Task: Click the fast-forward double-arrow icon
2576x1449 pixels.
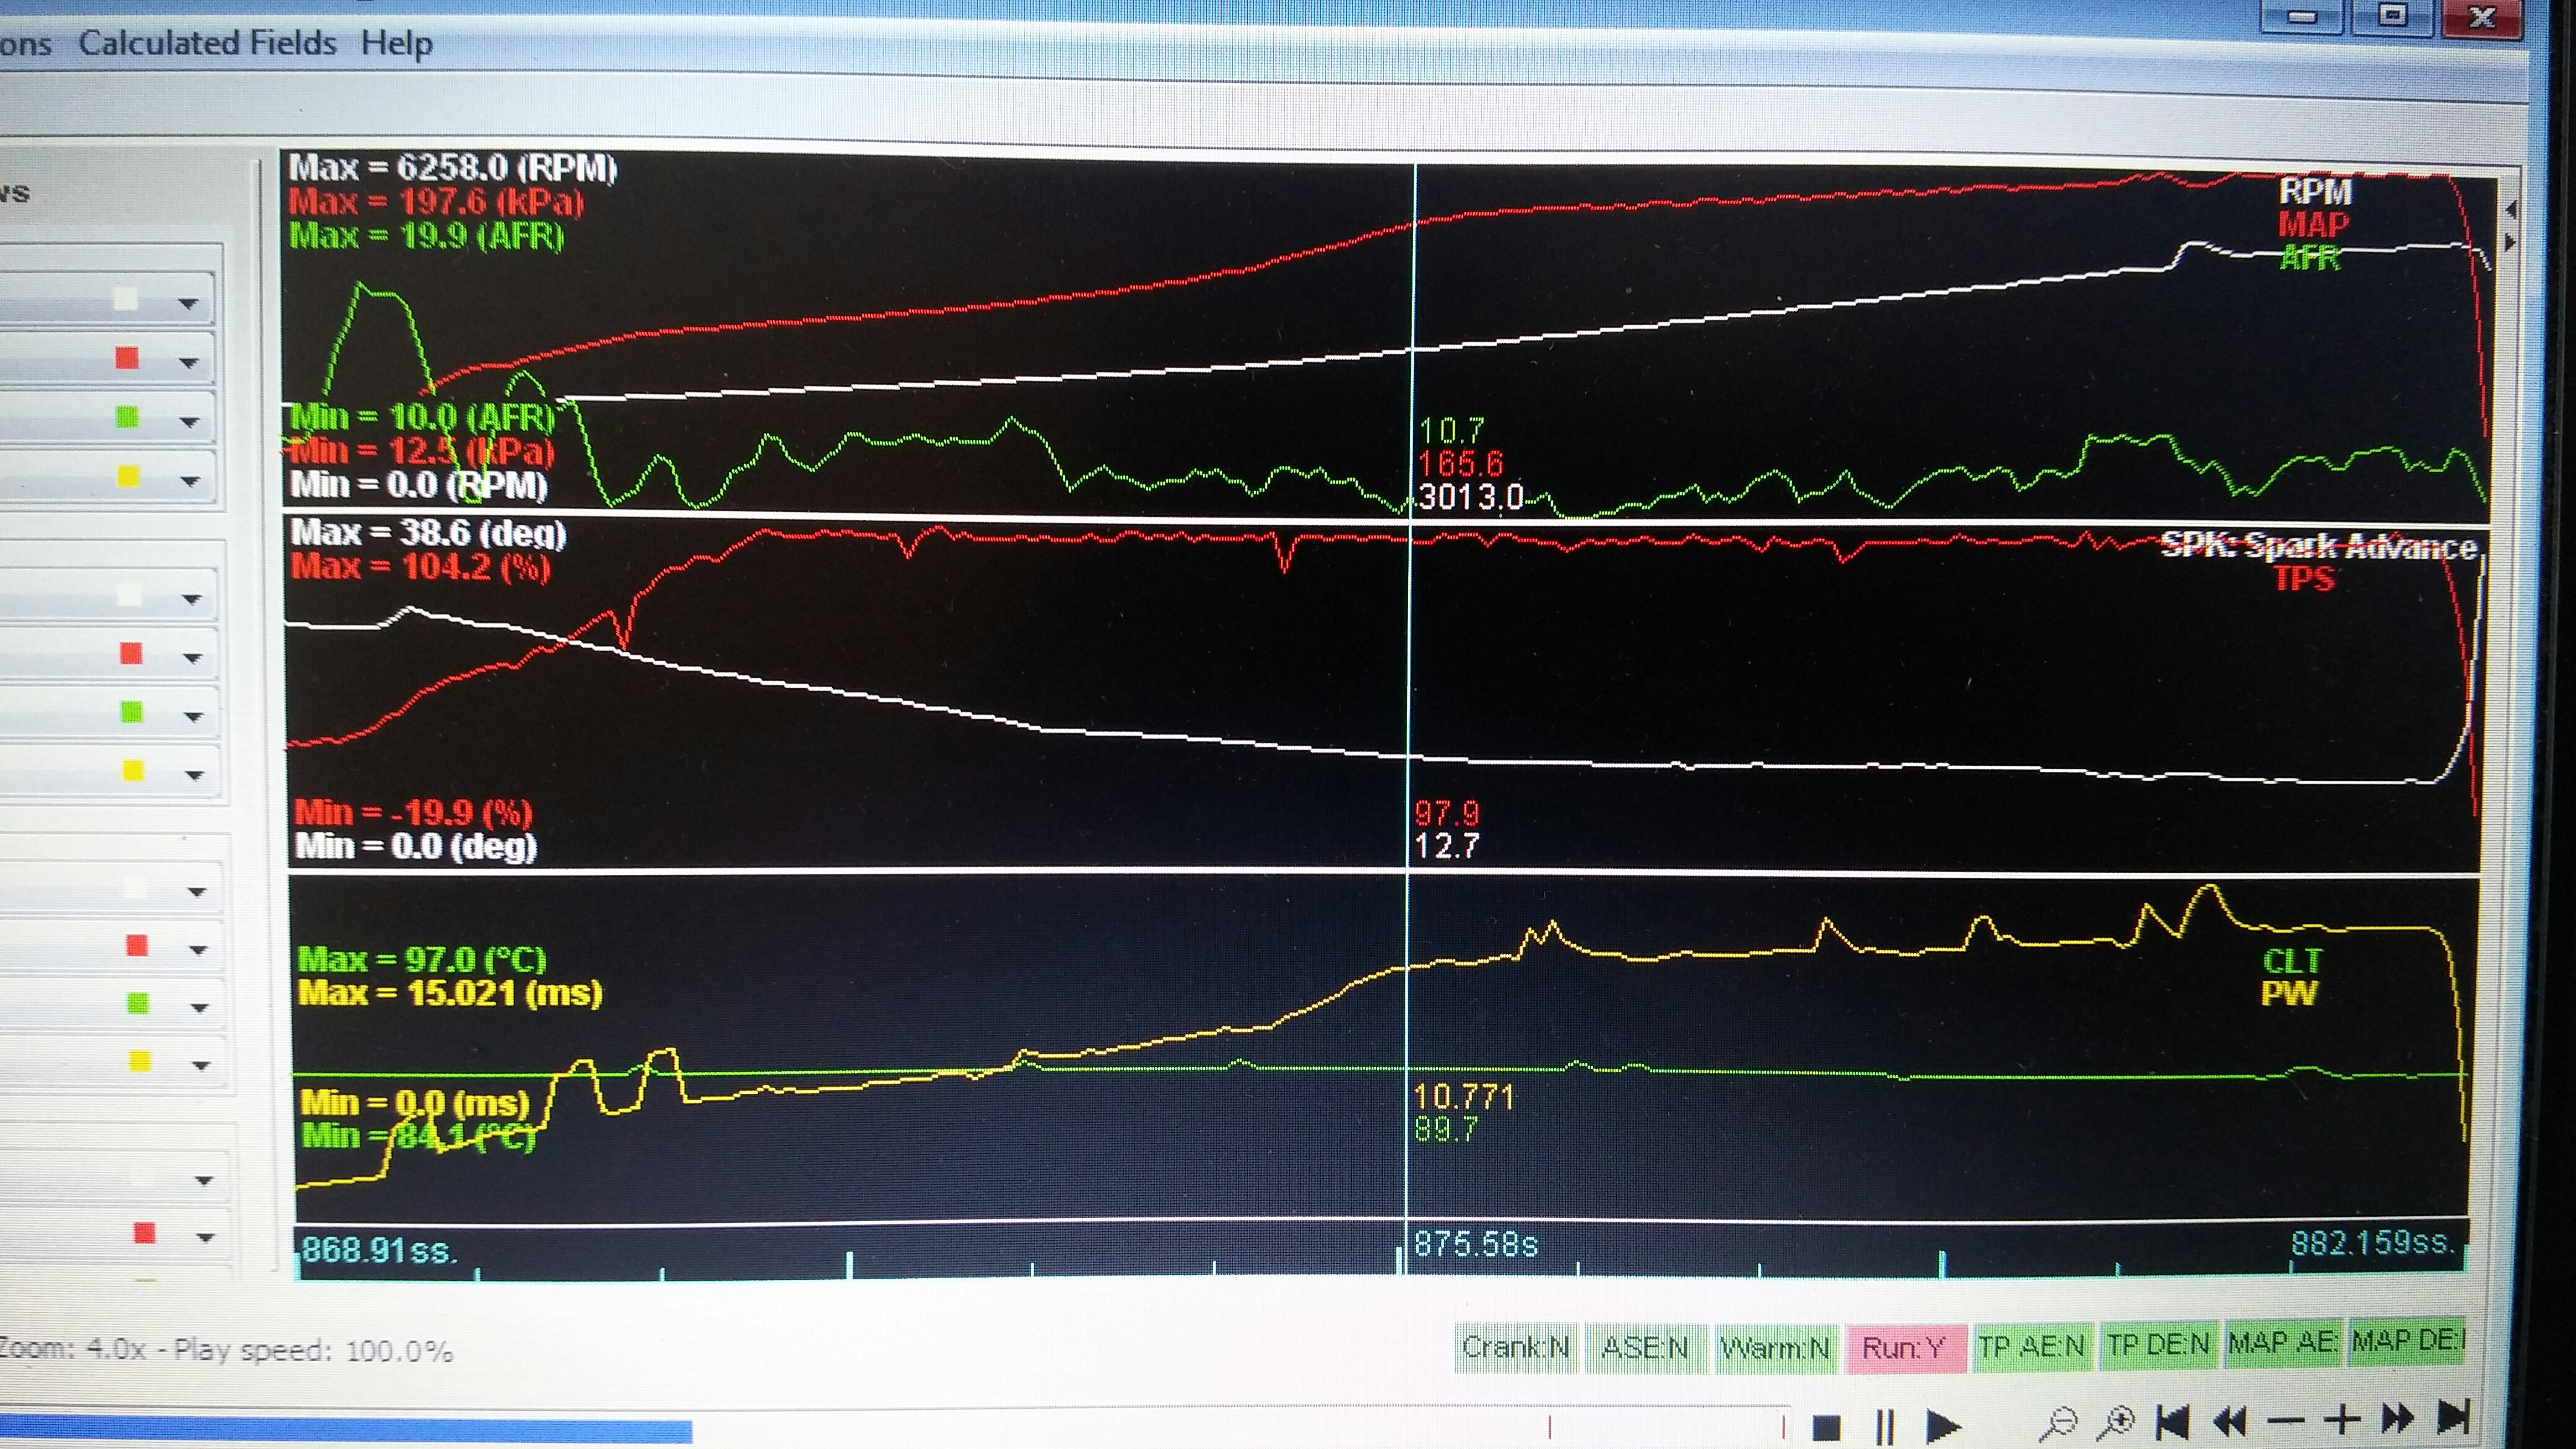Action: pos(2398,1418)
